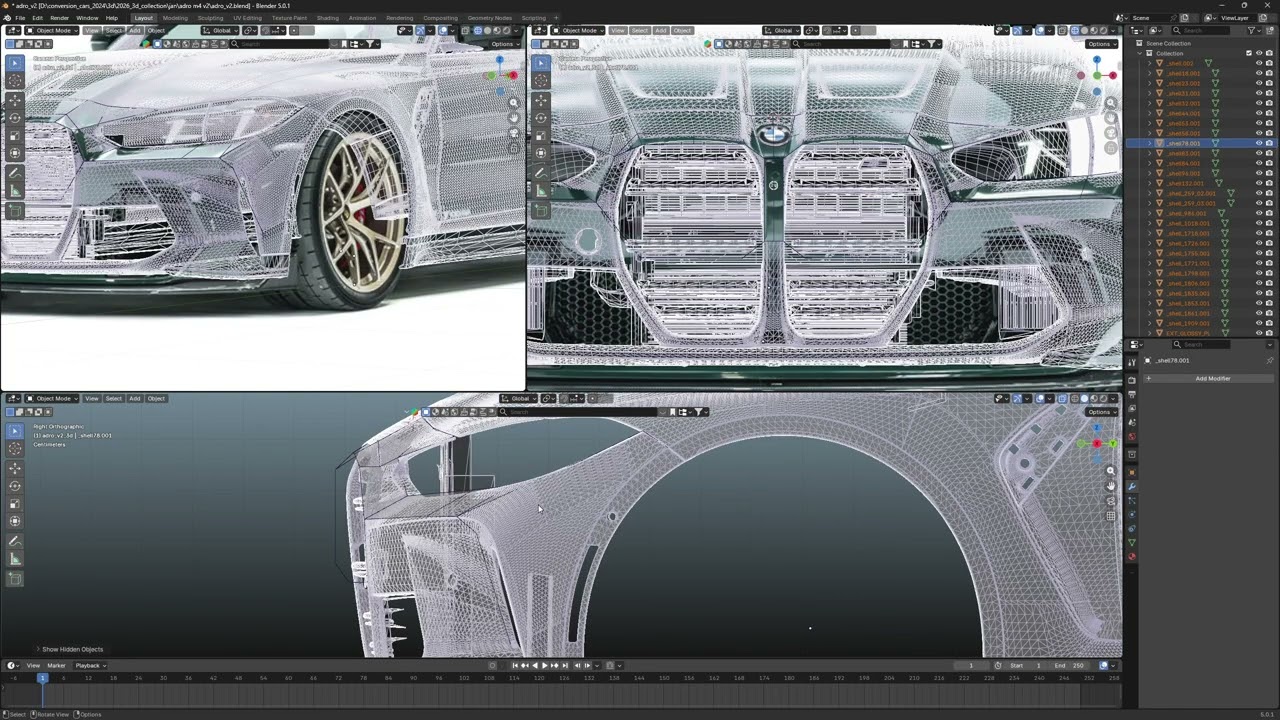Click the Blender logo menu icon

coord(6,18)
